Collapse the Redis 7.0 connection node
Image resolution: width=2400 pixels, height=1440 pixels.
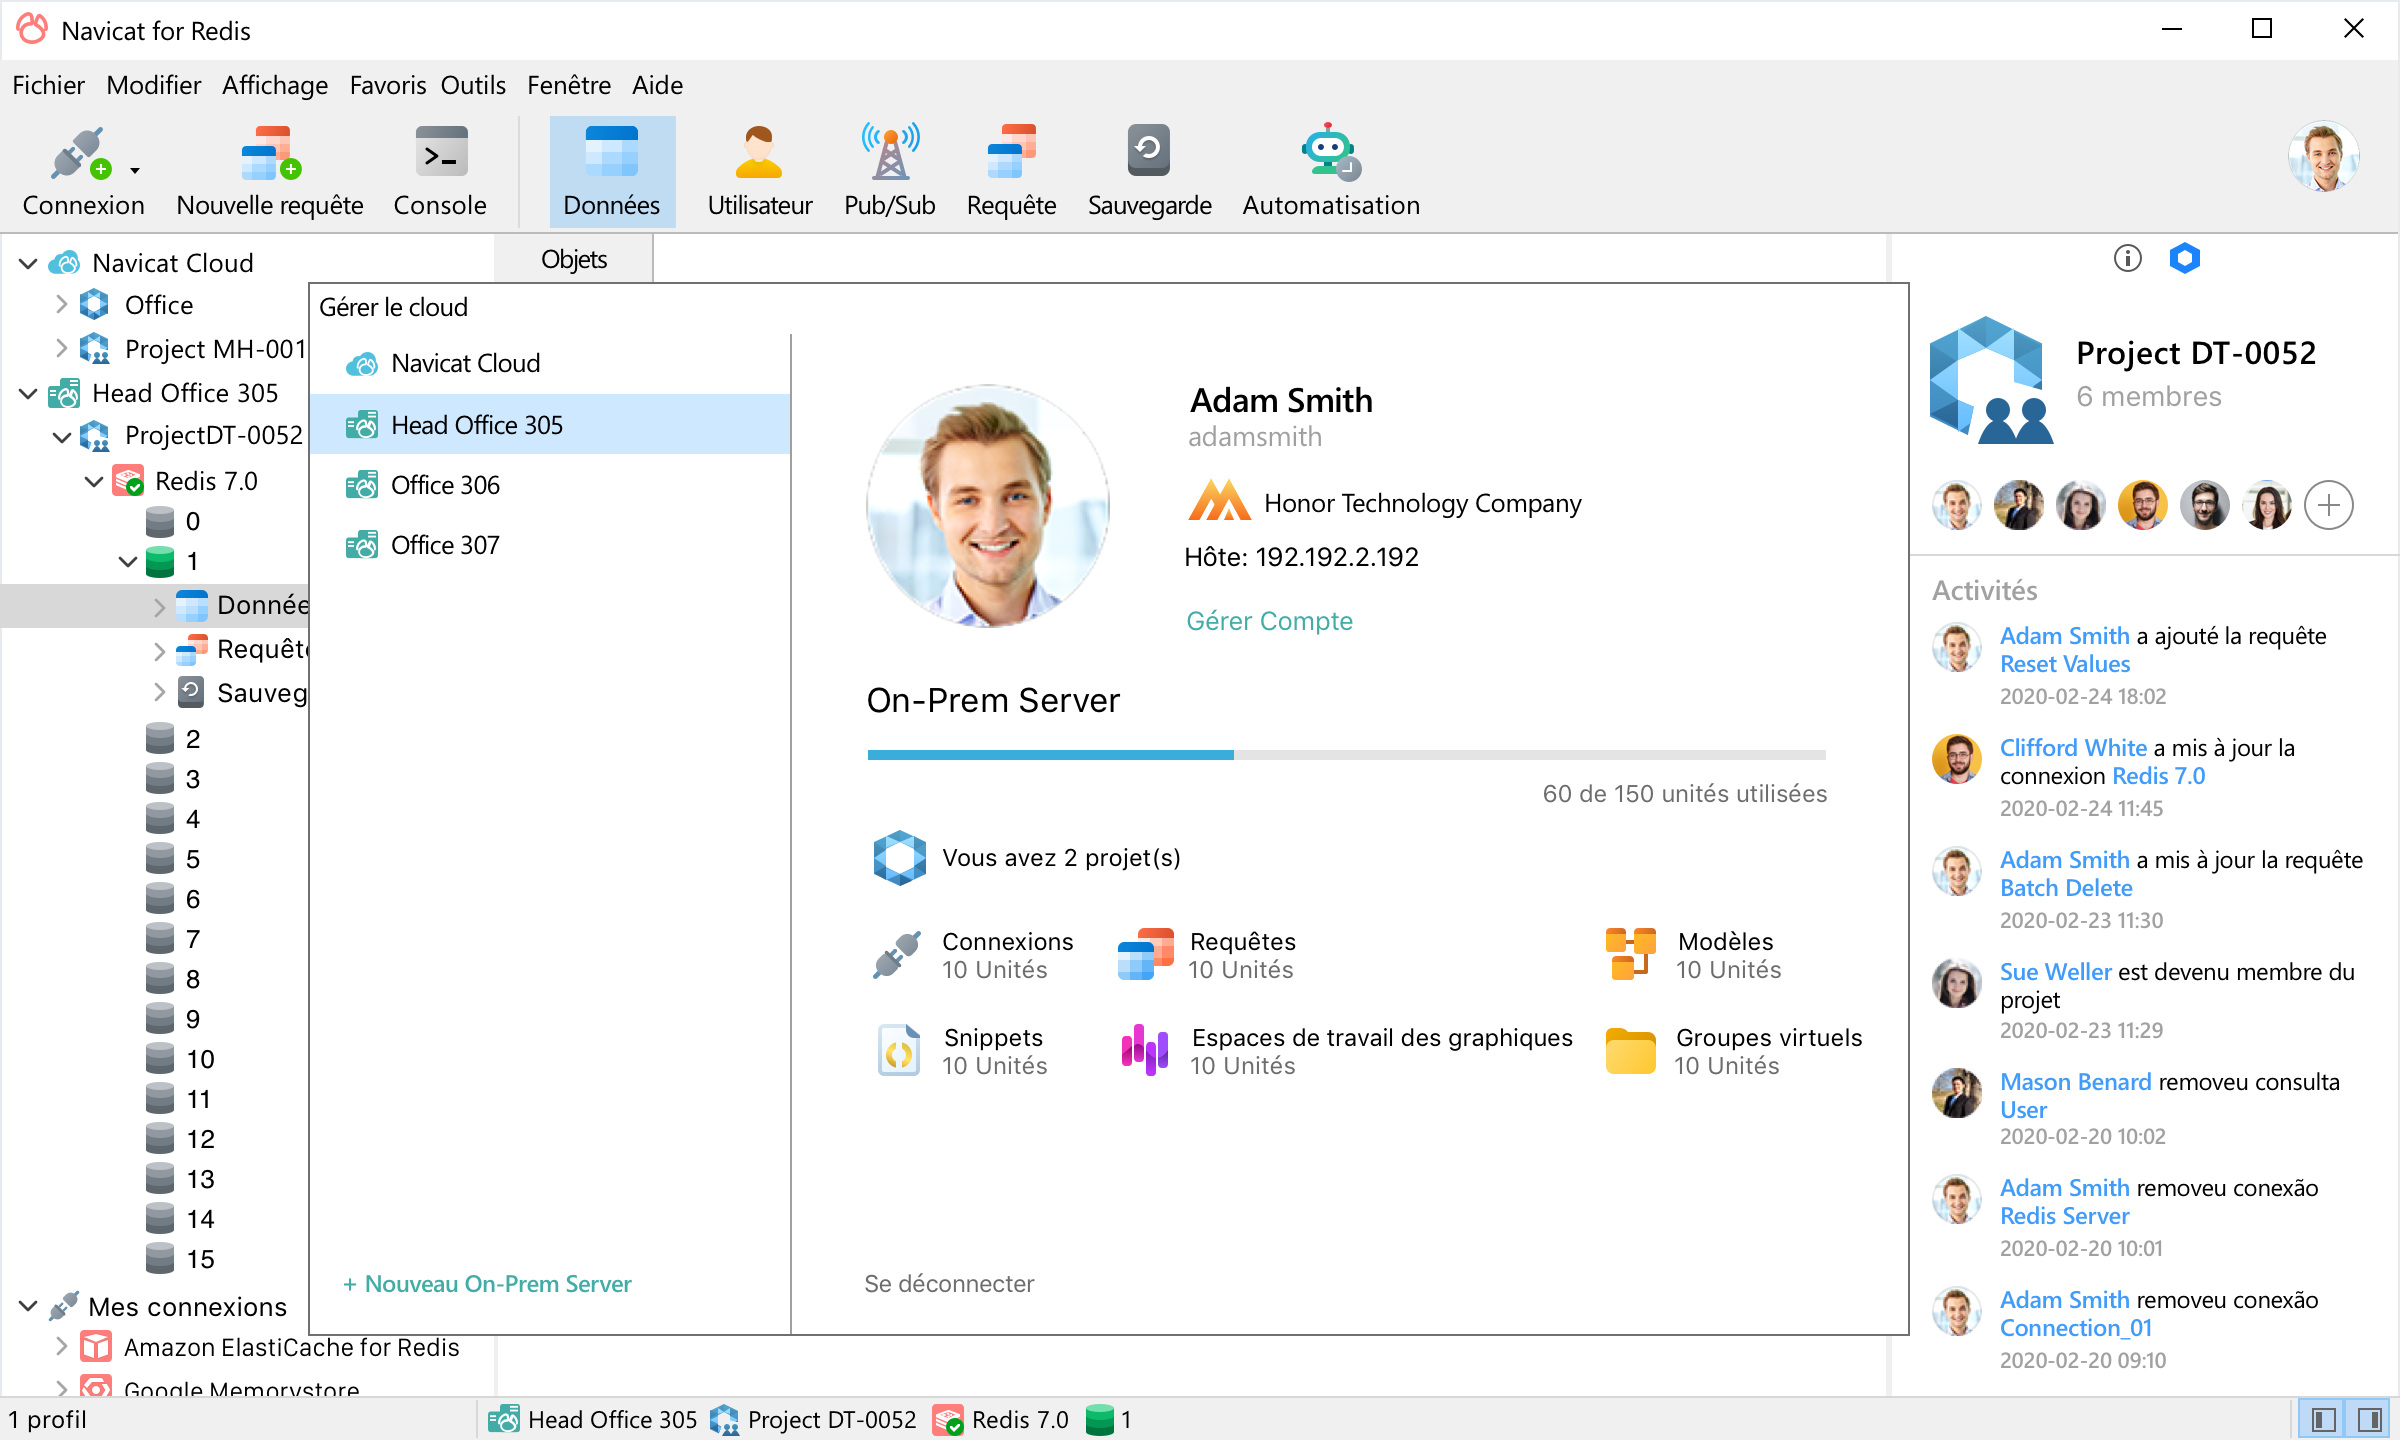pos(94,481)
